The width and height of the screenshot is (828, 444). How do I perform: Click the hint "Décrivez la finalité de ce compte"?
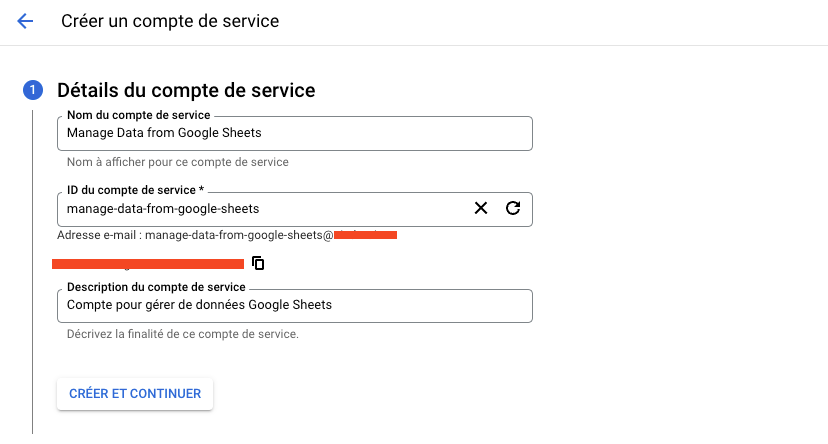pyautogui.click(x=182, y=334)
